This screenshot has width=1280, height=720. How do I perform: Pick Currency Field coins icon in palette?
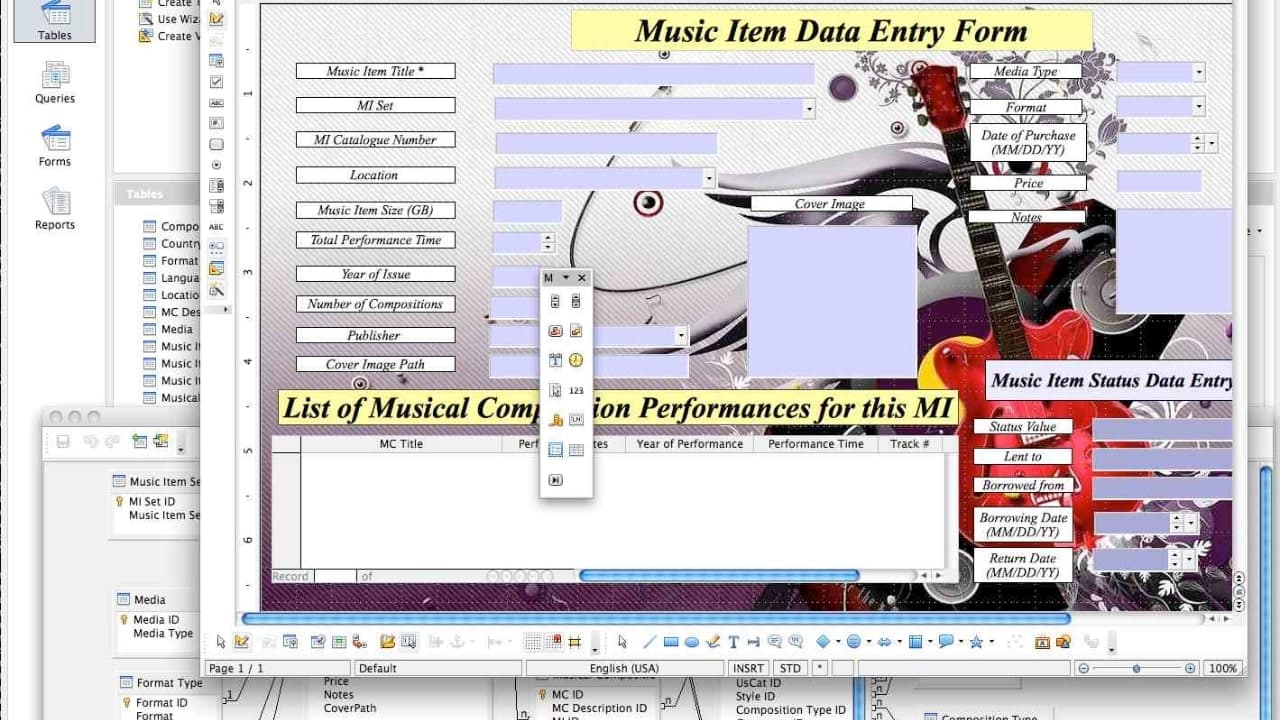click(x=555, y=420)
